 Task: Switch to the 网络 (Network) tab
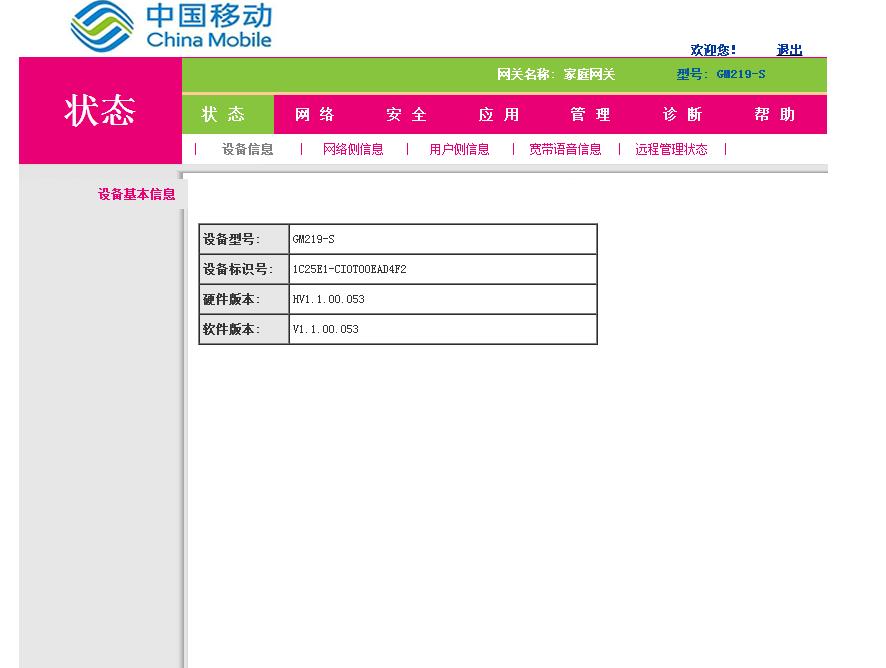click(313, 114)
